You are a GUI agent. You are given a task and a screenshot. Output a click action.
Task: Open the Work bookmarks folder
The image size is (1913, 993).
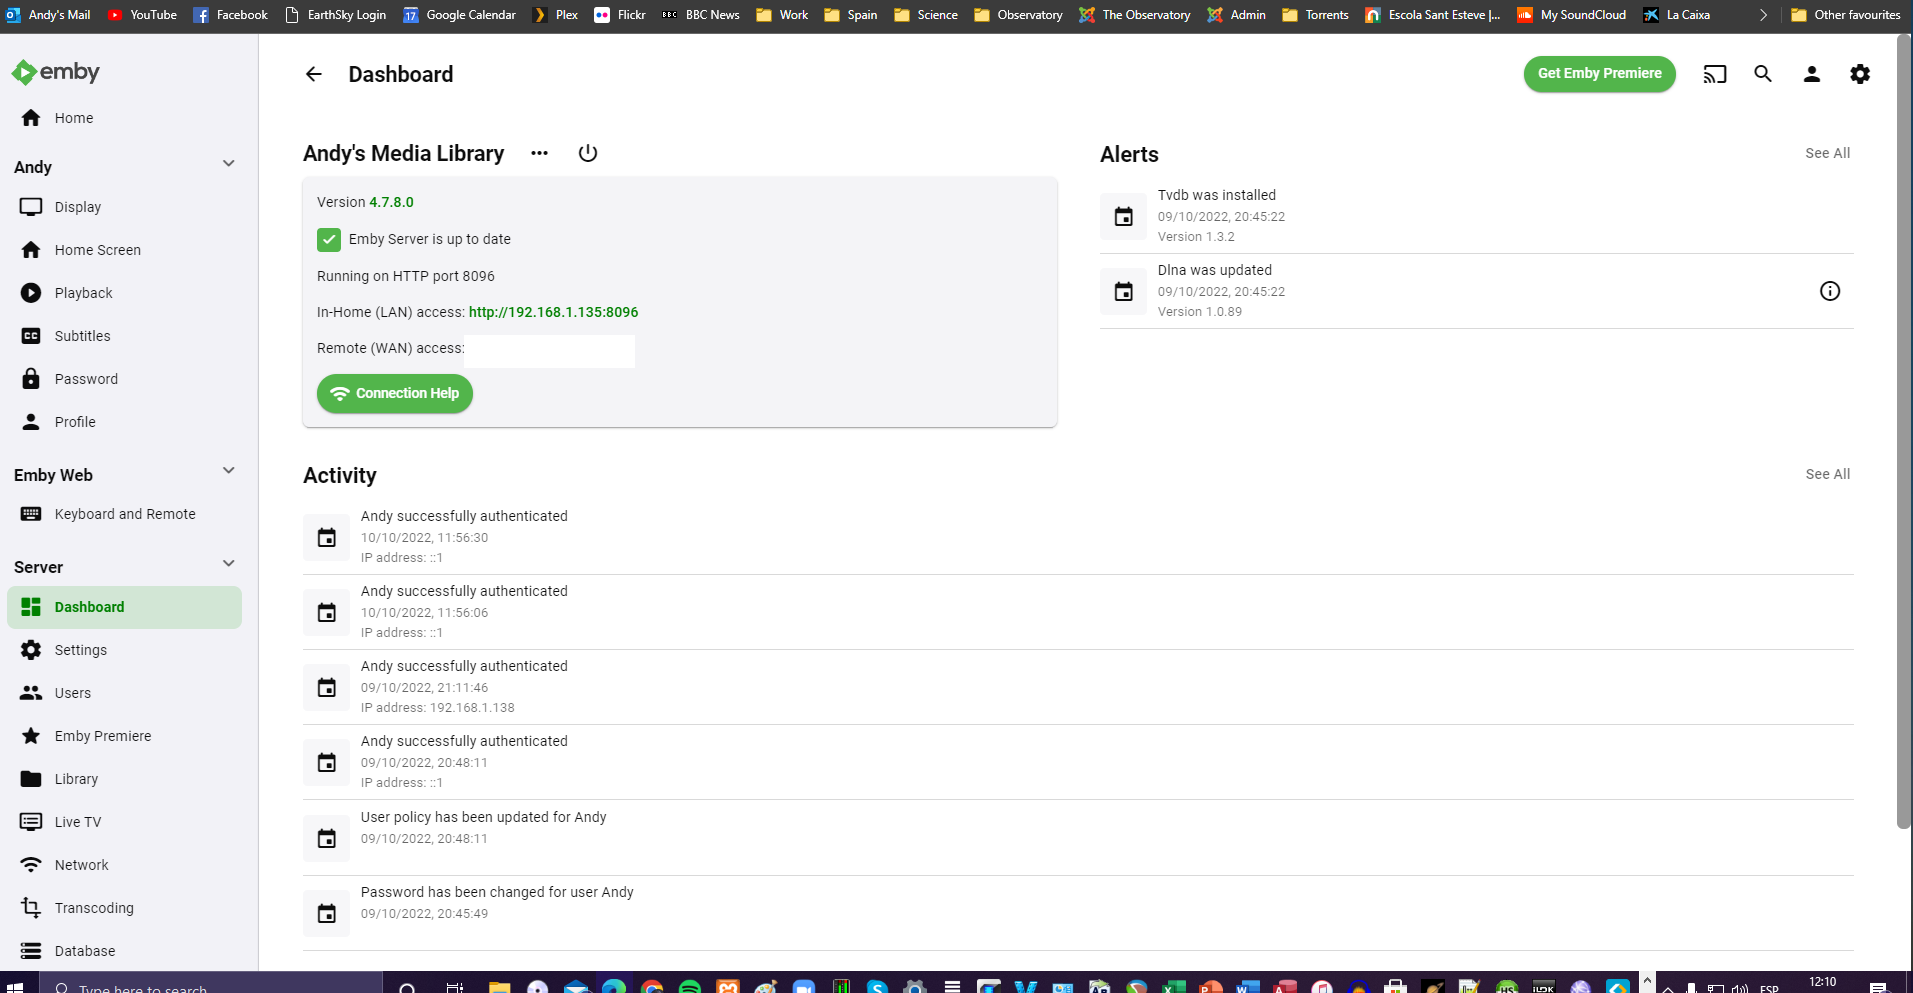(x=782, y=15)
